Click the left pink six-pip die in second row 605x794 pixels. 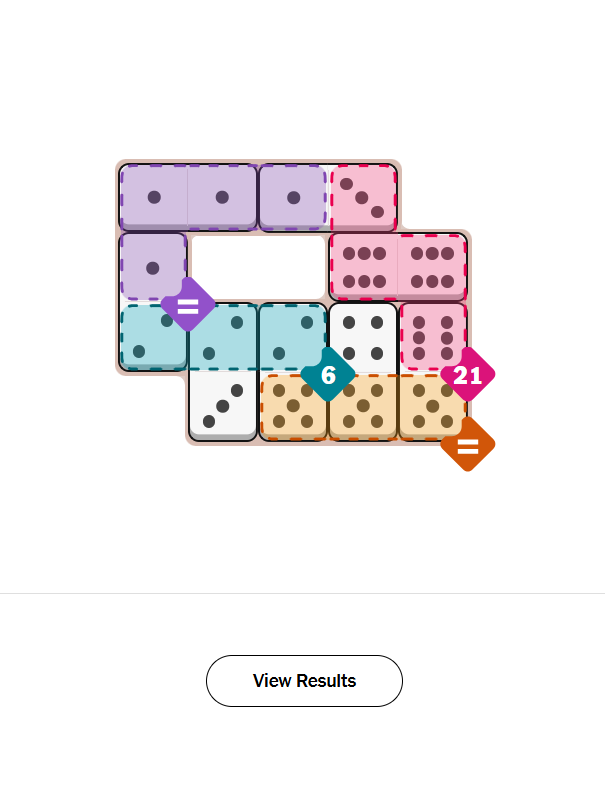(x=363, y=267)
